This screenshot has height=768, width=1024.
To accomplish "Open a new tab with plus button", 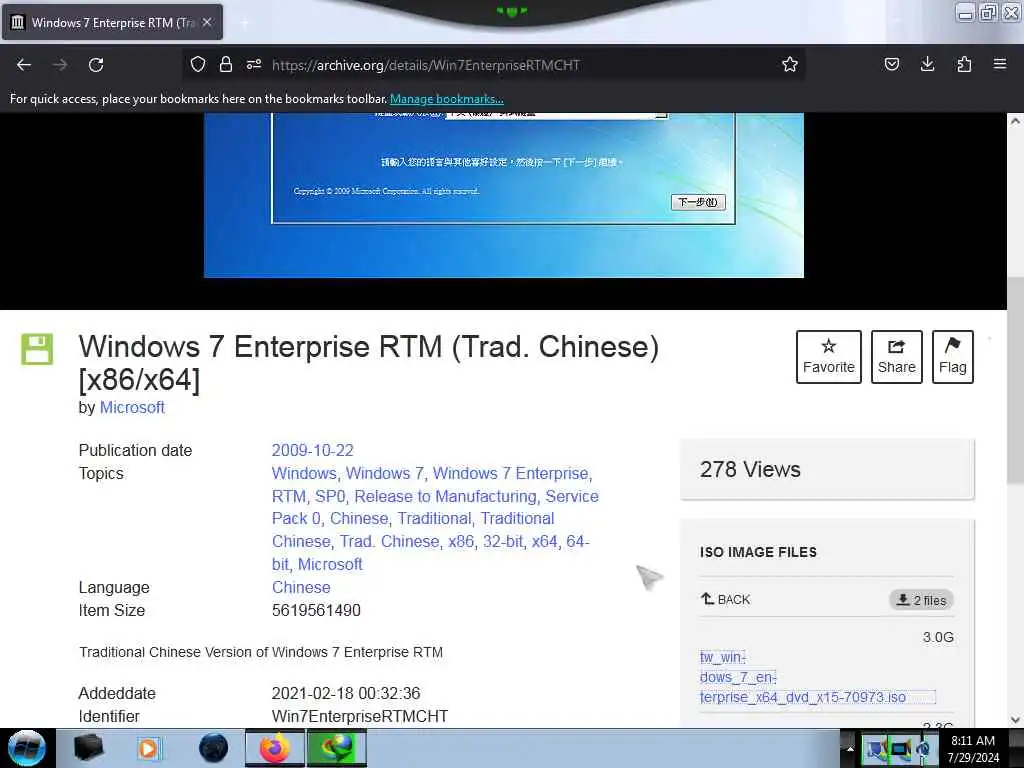I will click(244, 22).
